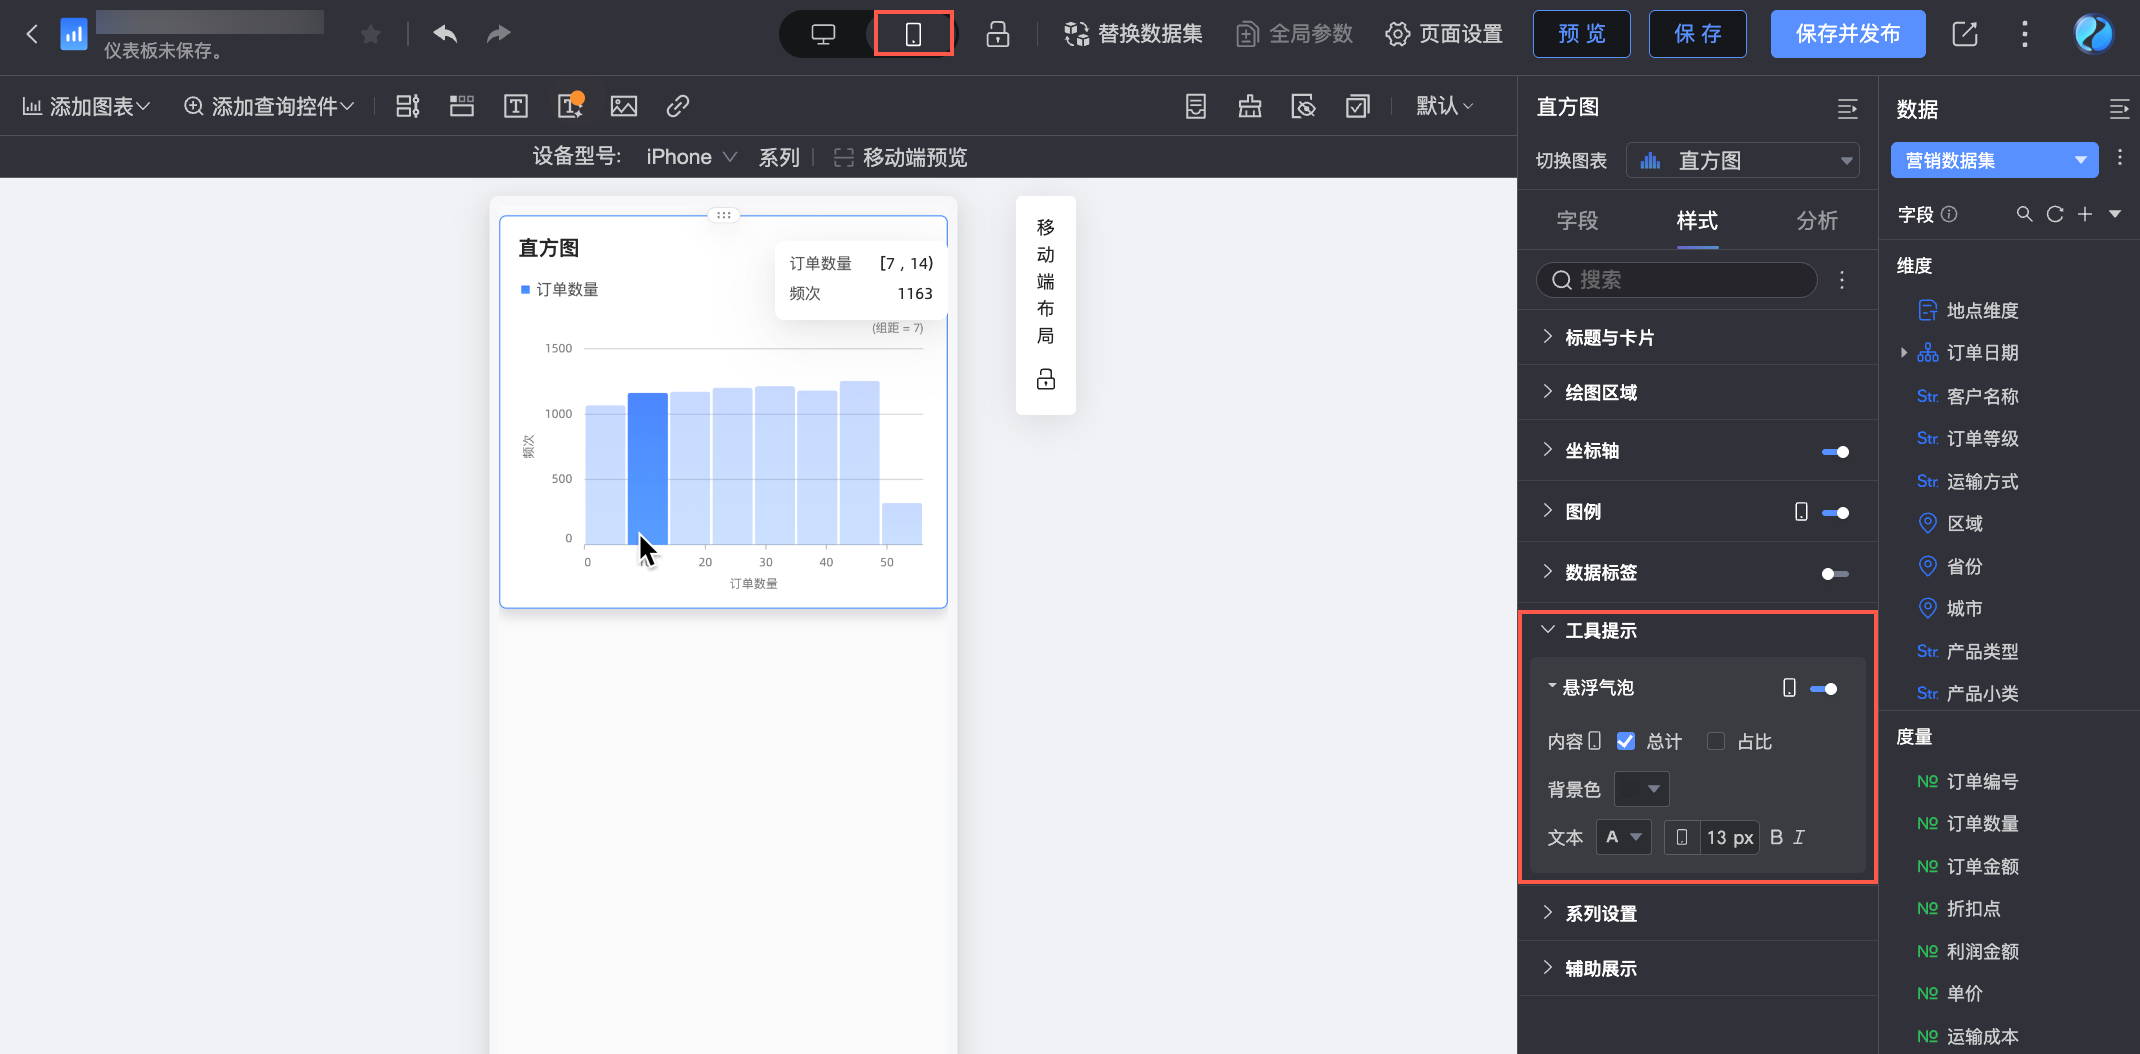2140x1054 pixels.
Task: Open the tooltip text color picker
Action: coord(1623,837)
